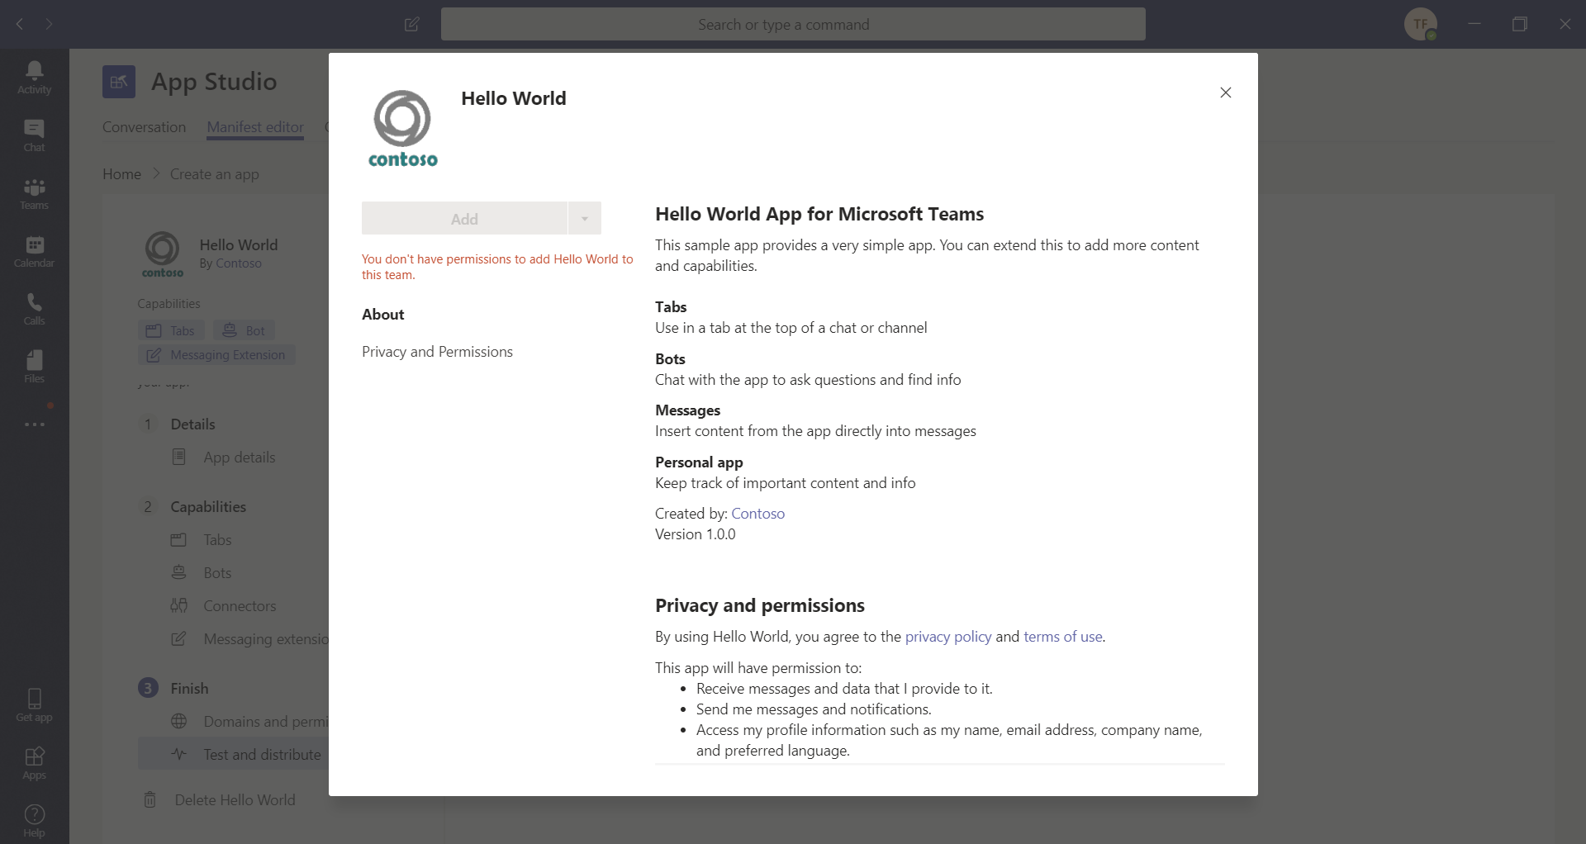Click the Privacy and permissions heading
This screenshot has width=1586, height=844.
[x=760, y=605]
